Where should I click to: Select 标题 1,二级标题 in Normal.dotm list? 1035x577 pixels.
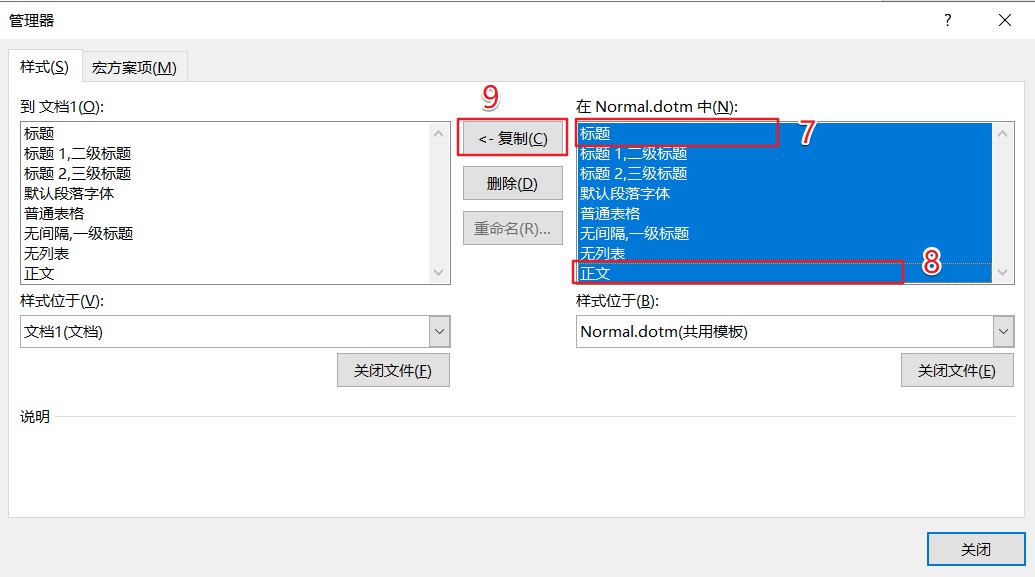tap(785, 153)
